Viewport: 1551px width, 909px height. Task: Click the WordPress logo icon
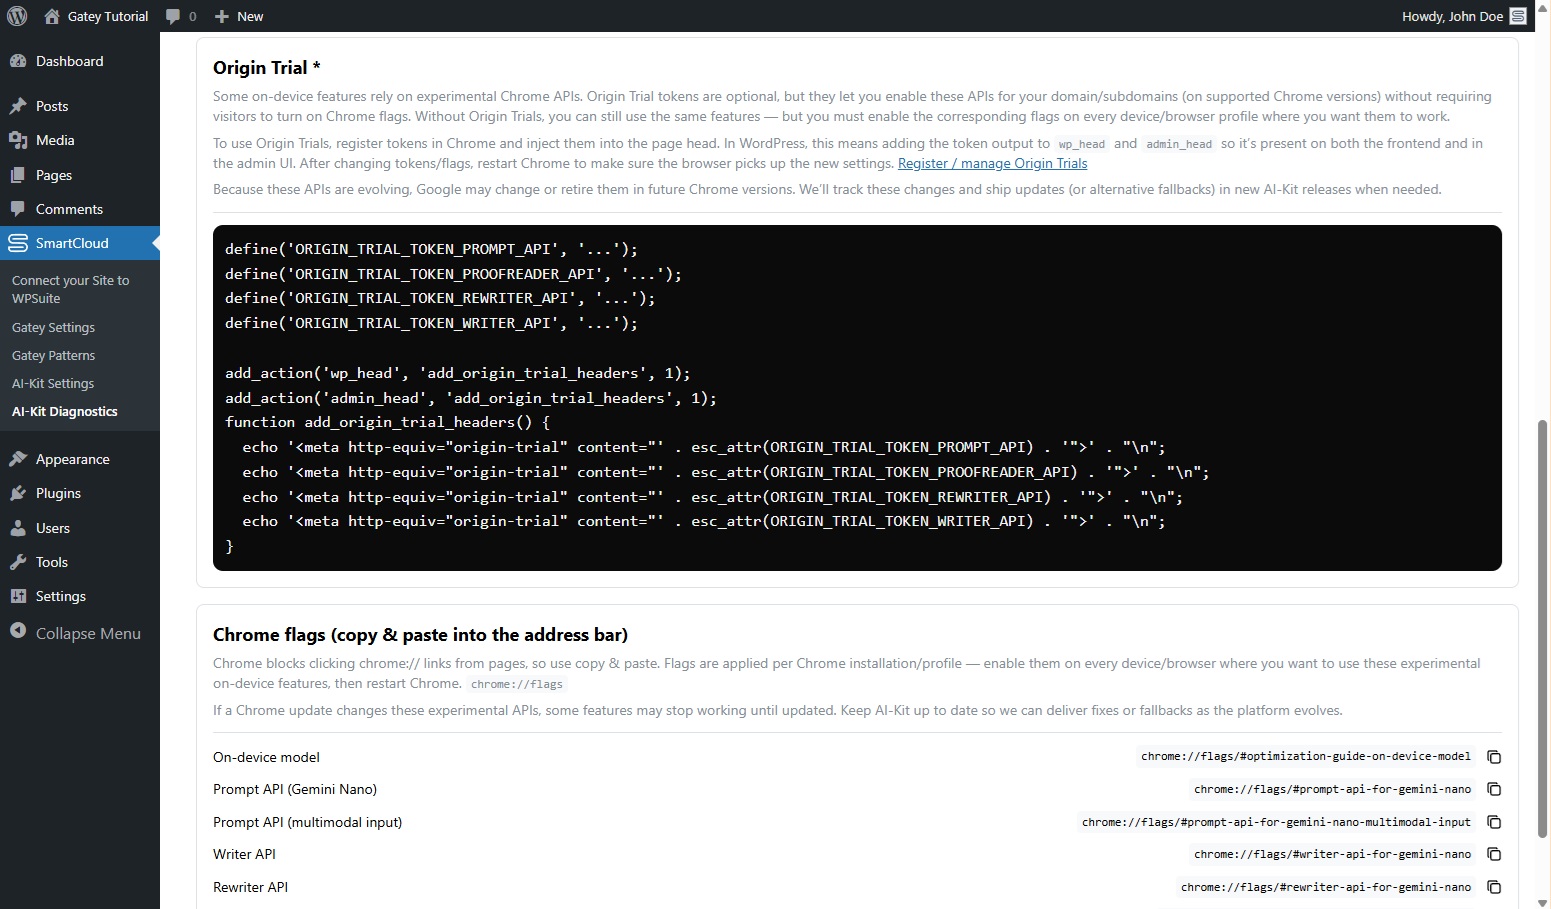click(17, 16)
